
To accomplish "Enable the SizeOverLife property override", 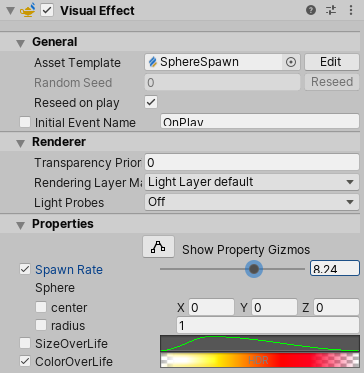I will click(25, 343).
